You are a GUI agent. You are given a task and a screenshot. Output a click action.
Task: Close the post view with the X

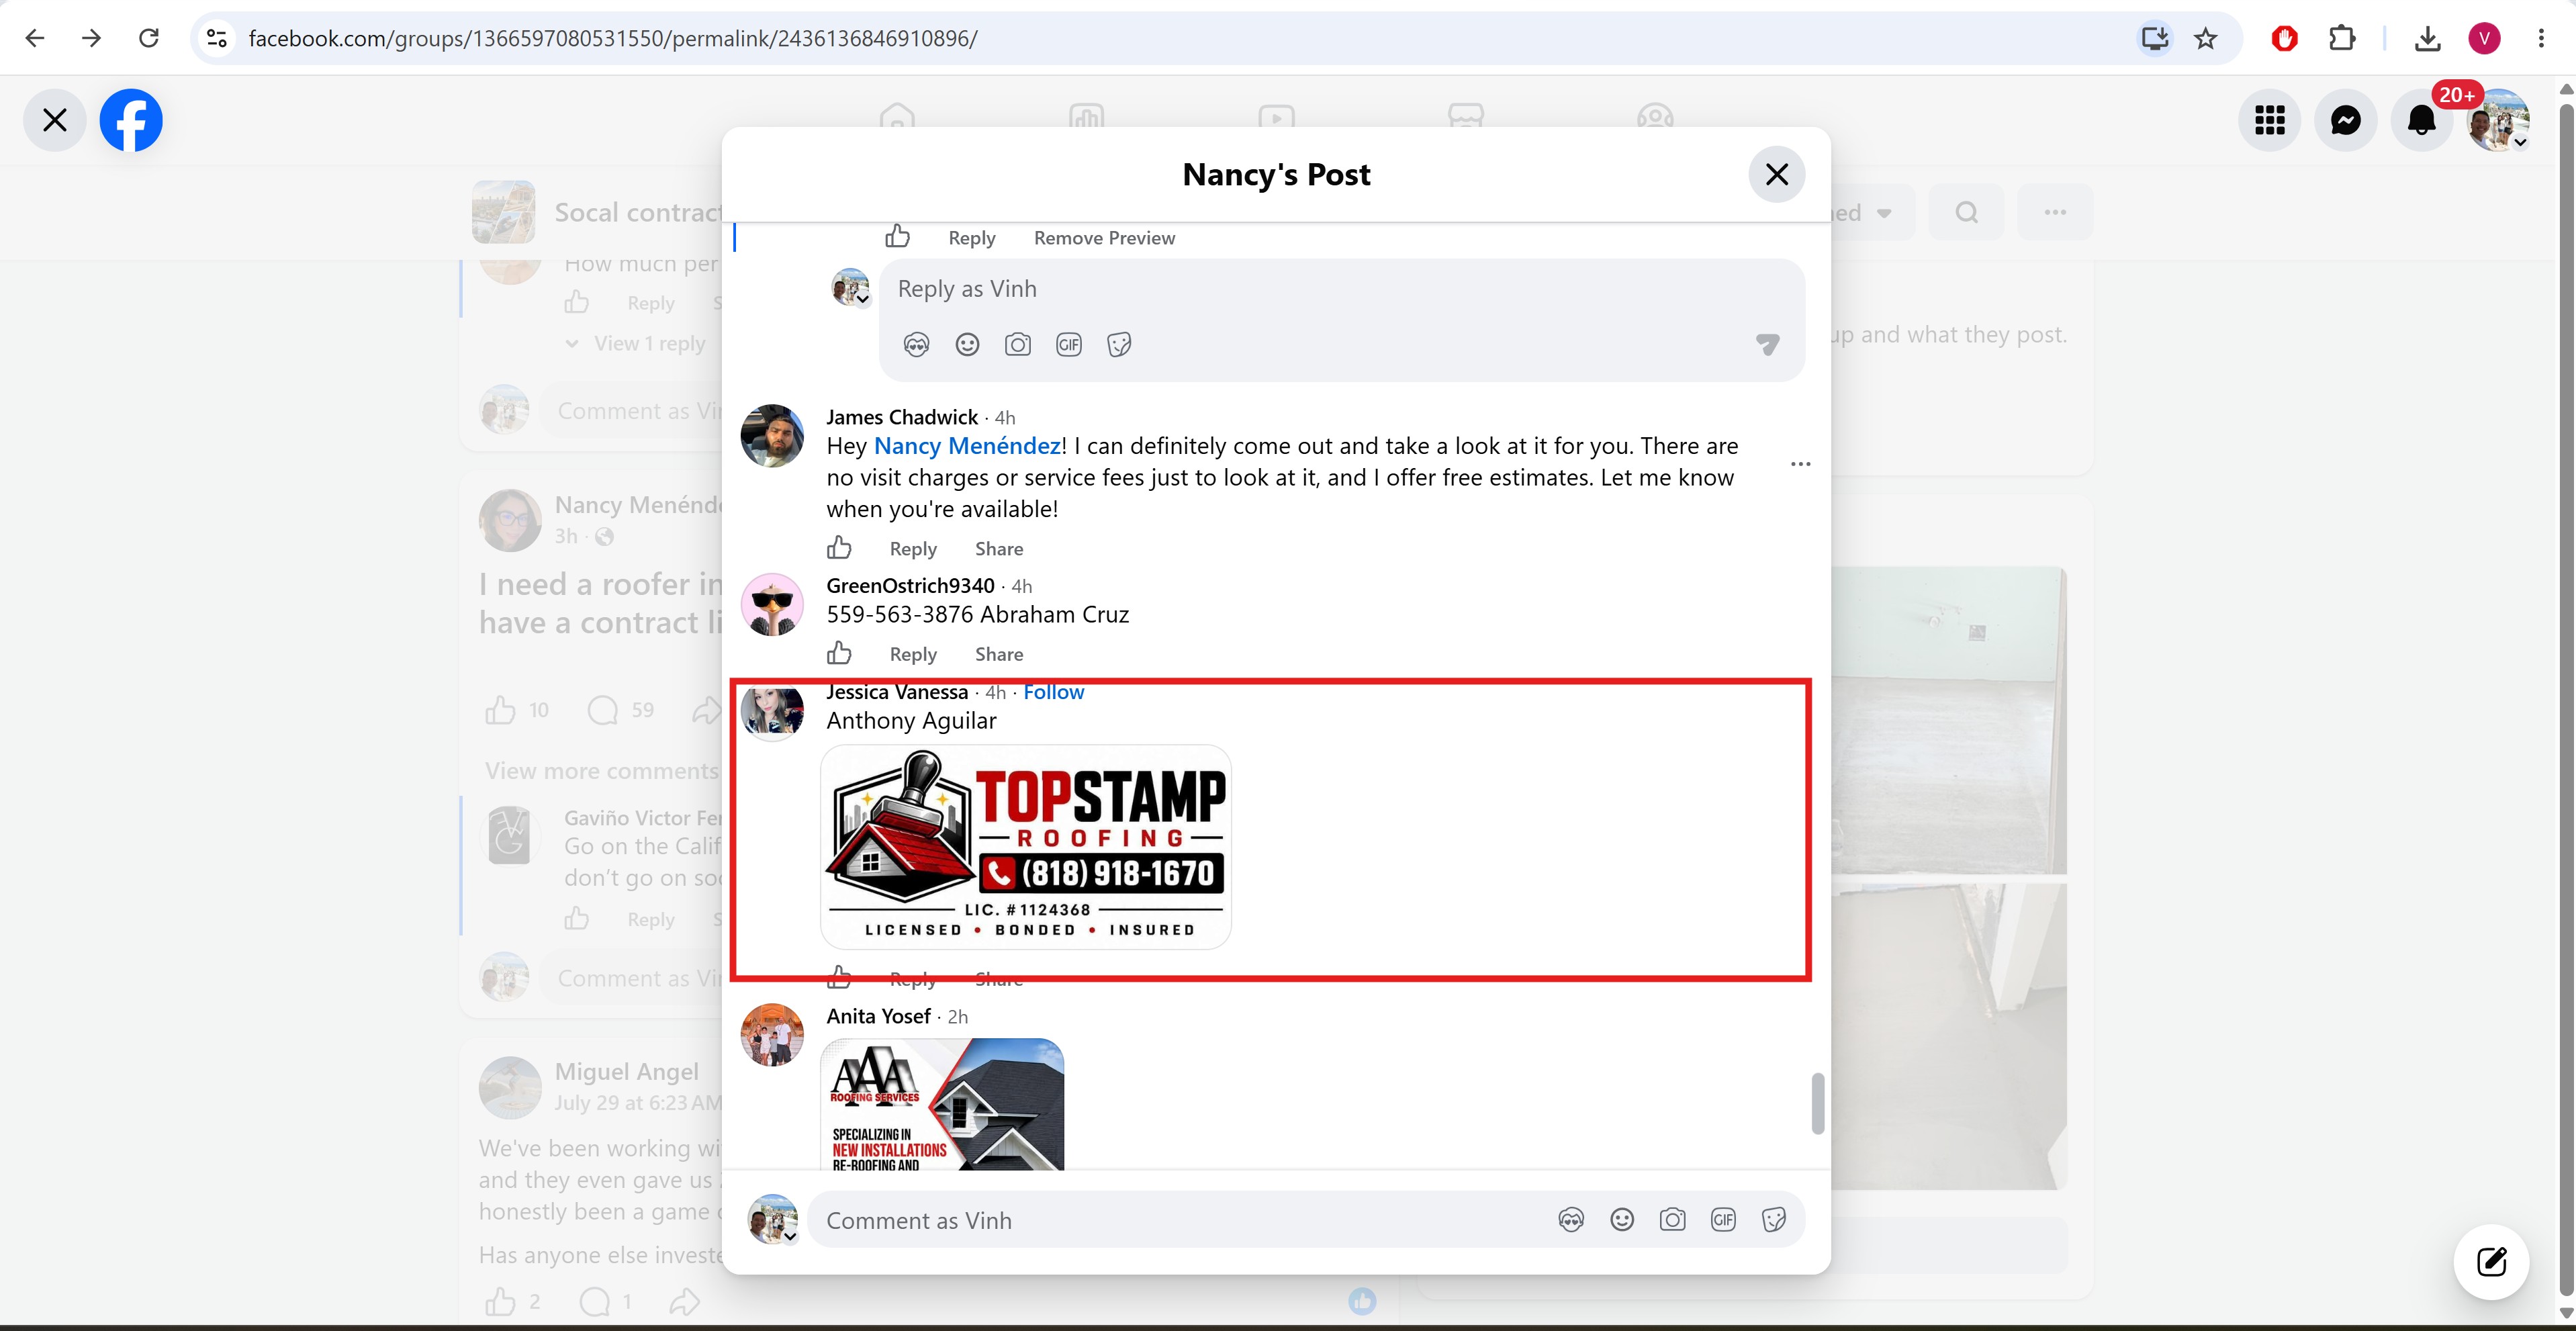pyautogui.click(x=55, y=121)
